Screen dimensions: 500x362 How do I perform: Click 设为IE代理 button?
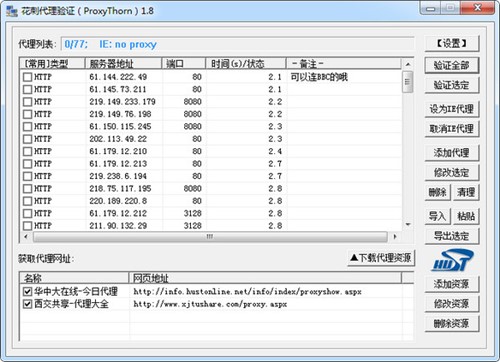(x=452, y=109)
